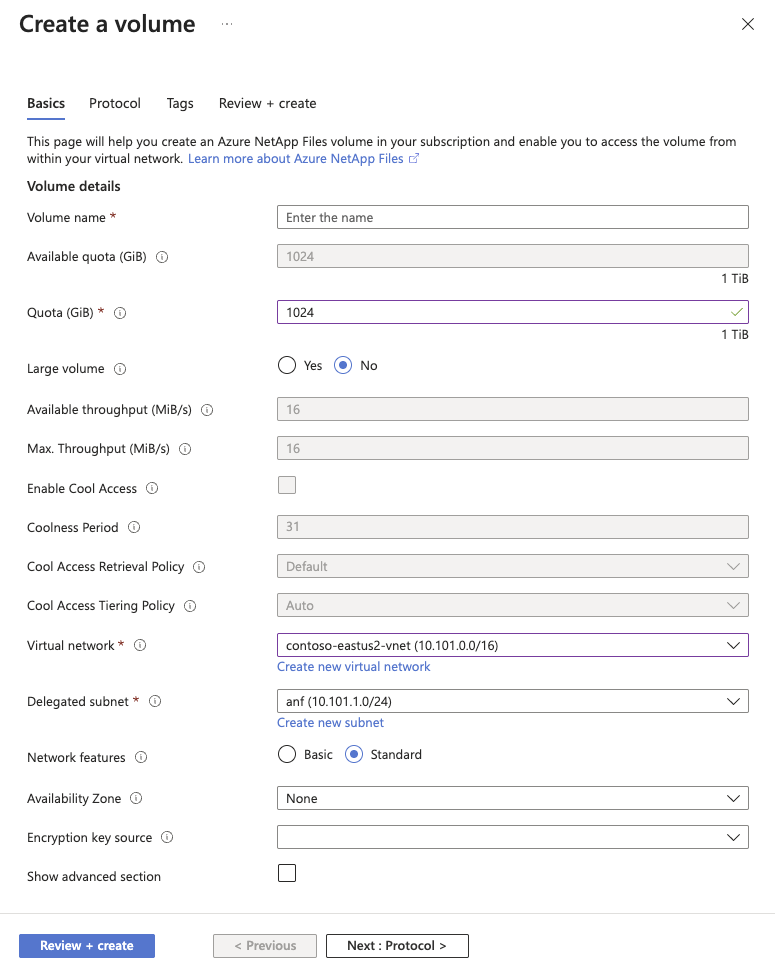The width and height of the screenshot is (775, 978).
Task: Tick the Show advanced section checkbox
Action: point(287,873)
